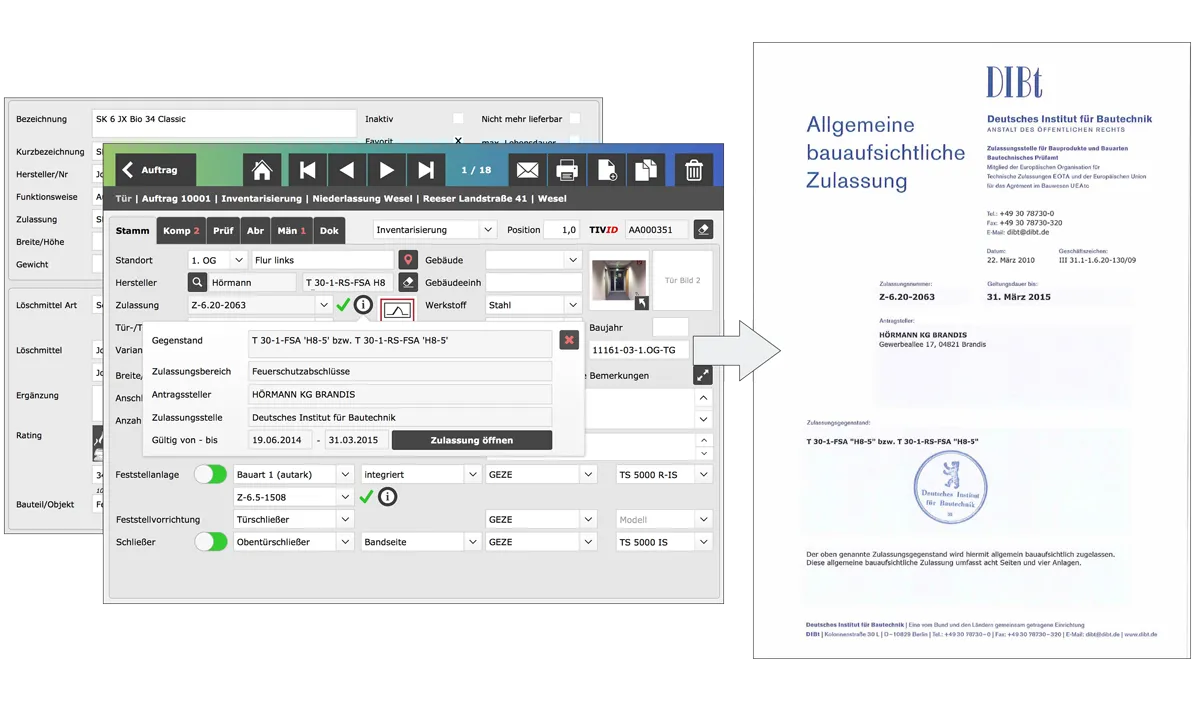
Task: Jump to the first record
Action: pyautogui.click(x=308, y=170)
